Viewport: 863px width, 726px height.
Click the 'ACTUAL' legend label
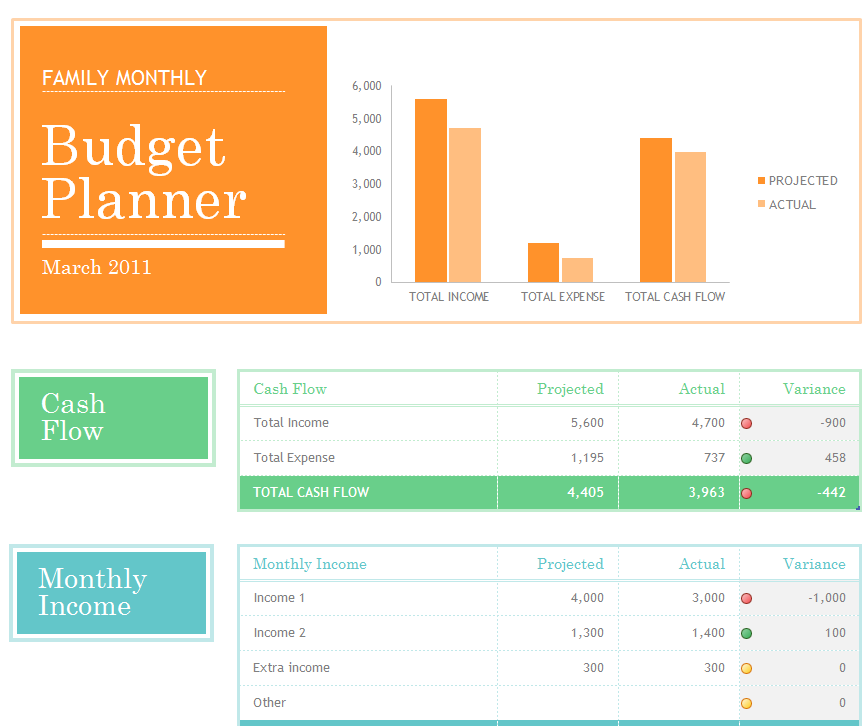[792, 204]
